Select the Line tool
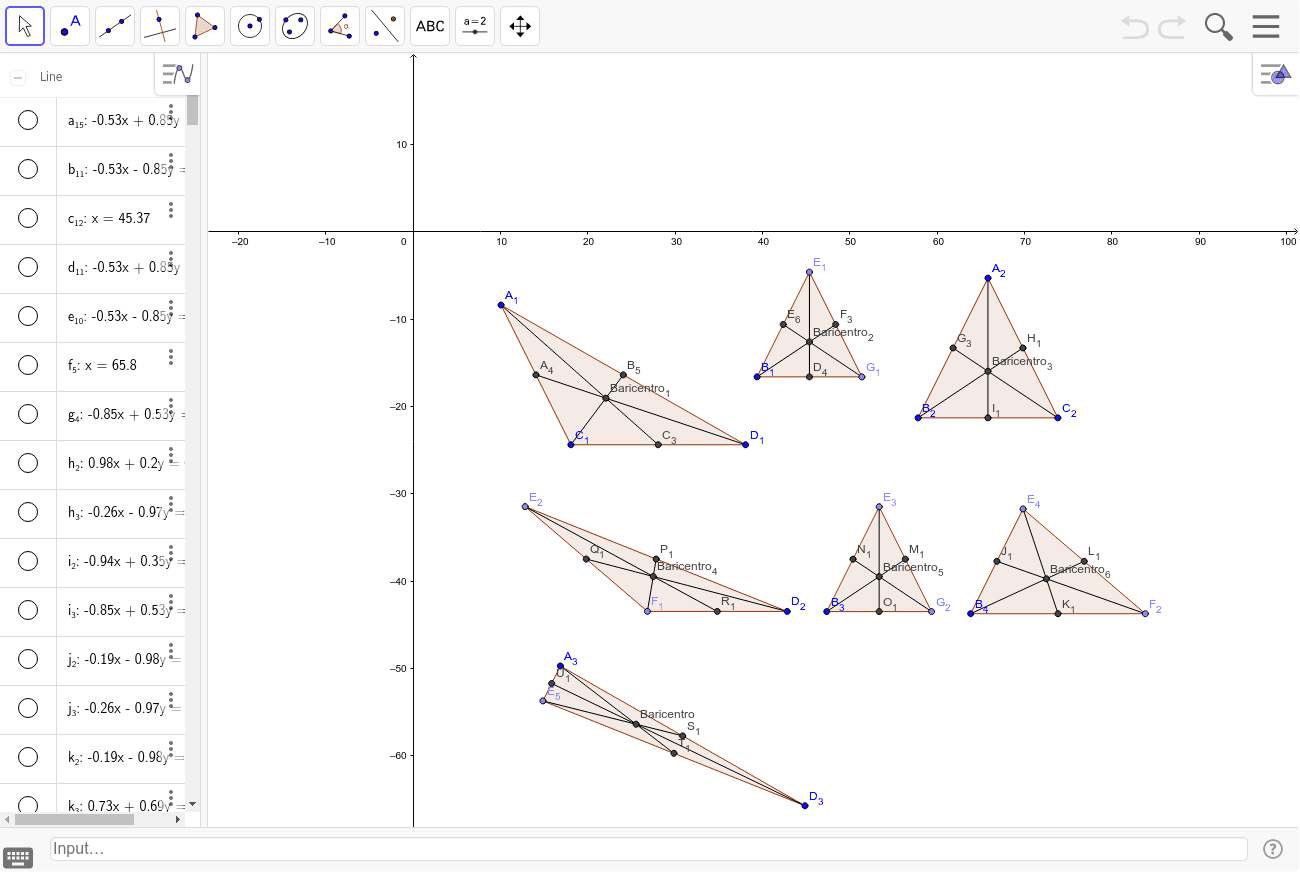 click(115, 26)
